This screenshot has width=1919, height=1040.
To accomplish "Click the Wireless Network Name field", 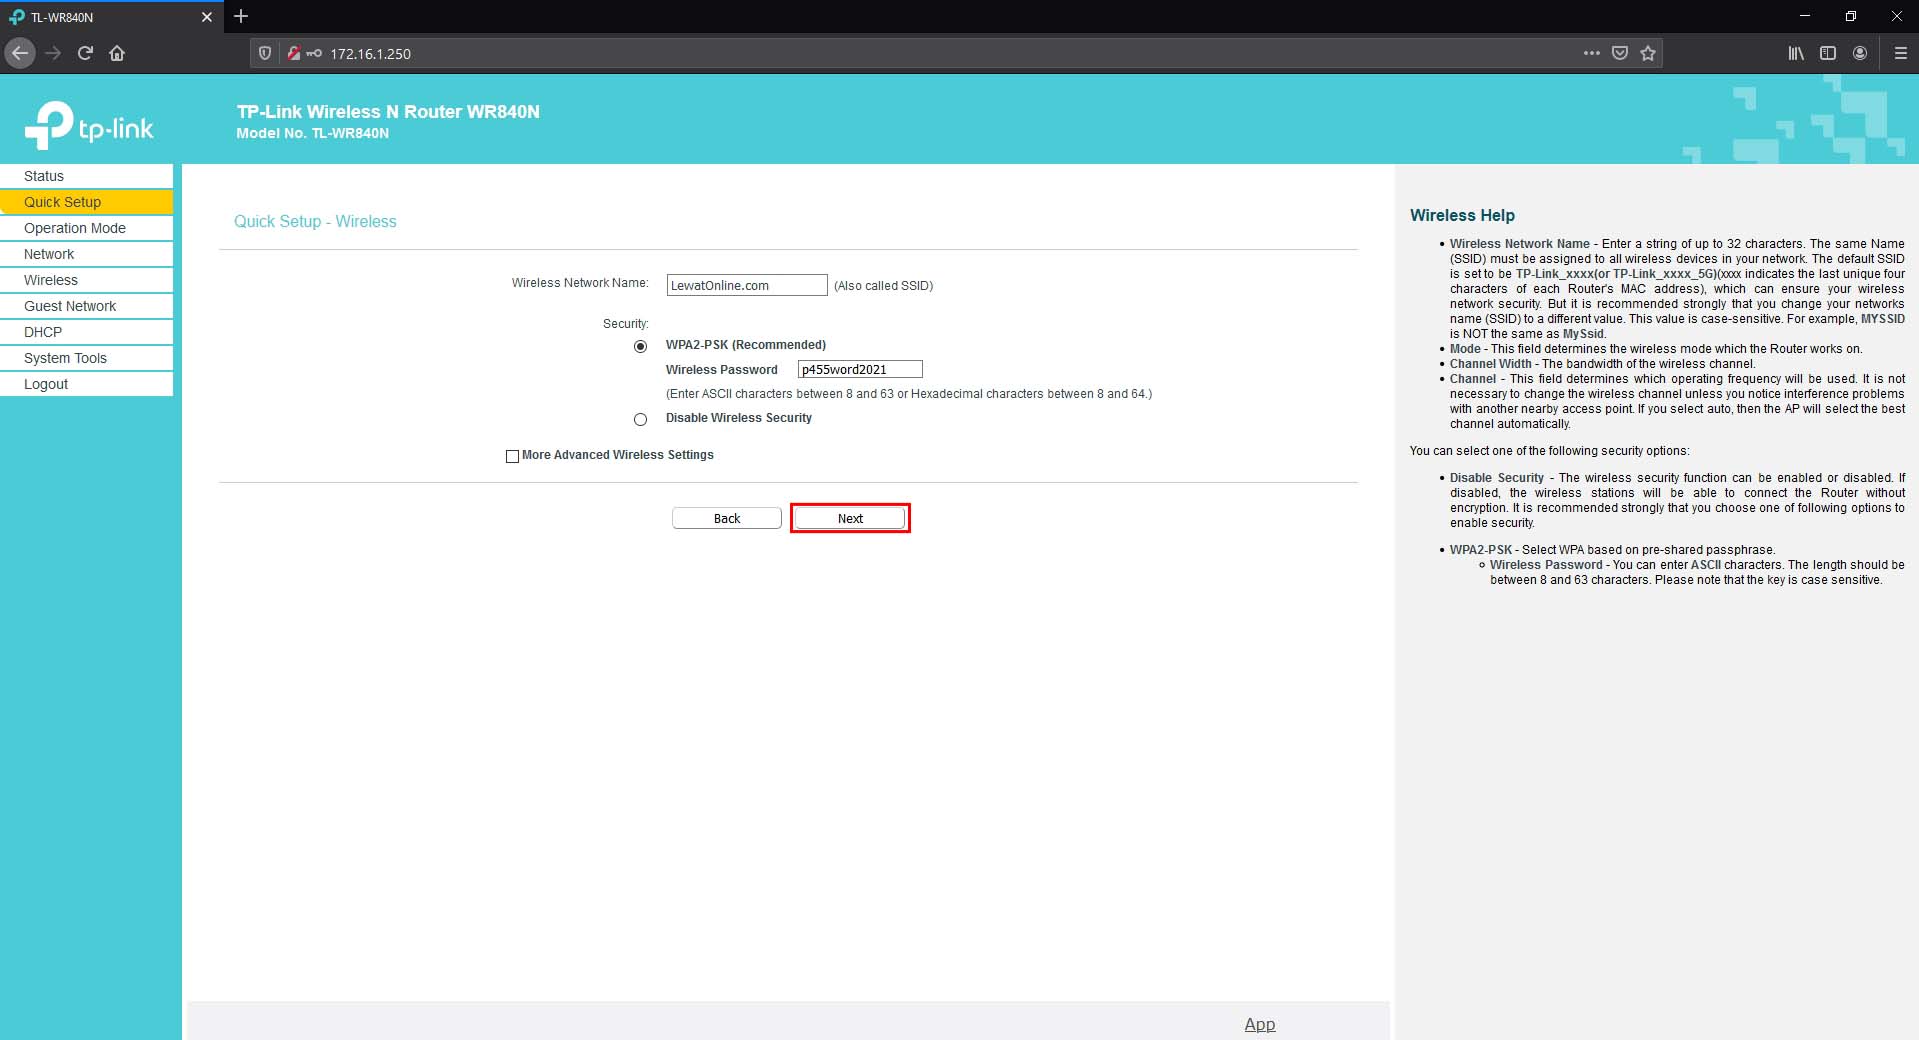I will click(x=747, y=285).
